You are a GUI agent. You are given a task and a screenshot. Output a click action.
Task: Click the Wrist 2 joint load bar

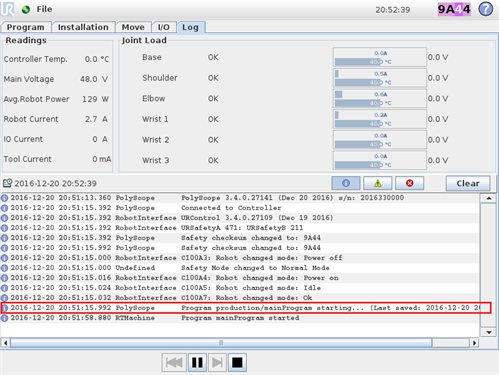coord(380,140)
